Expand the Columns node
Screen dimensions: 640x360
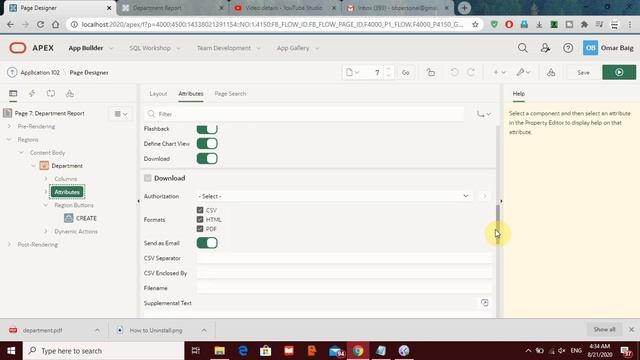[46, 179]
